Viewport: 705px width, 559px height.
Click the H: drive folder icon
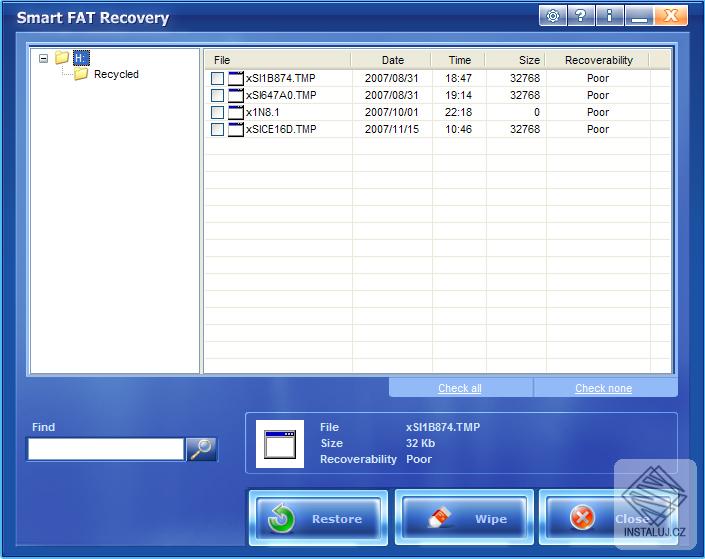(x=62, y=58)
